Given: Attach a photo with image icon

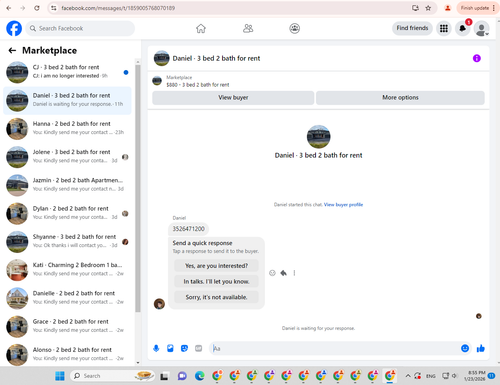Looking at the screenshot, I should pos(170,348).
